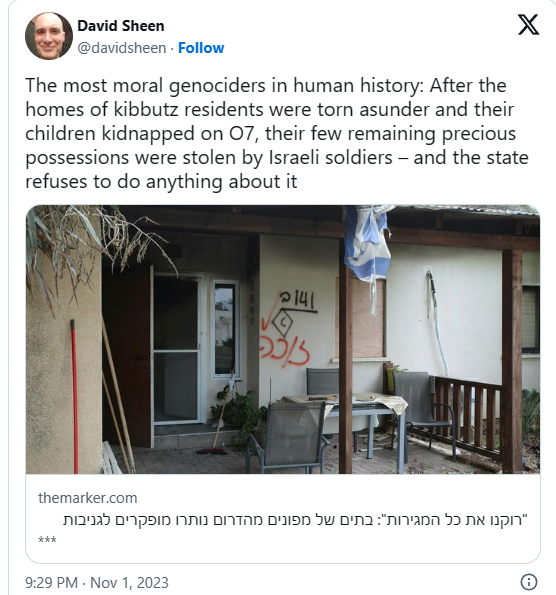Click the X logo icon
Screen dimensions: 556x595
[x=528, y=25]
